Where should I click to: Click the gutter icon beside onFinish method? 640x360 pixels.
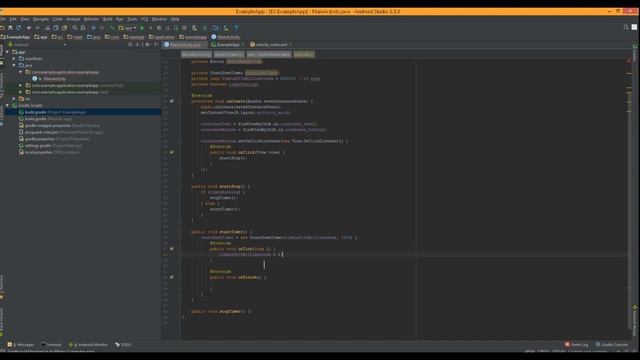(x=172, y=277)
